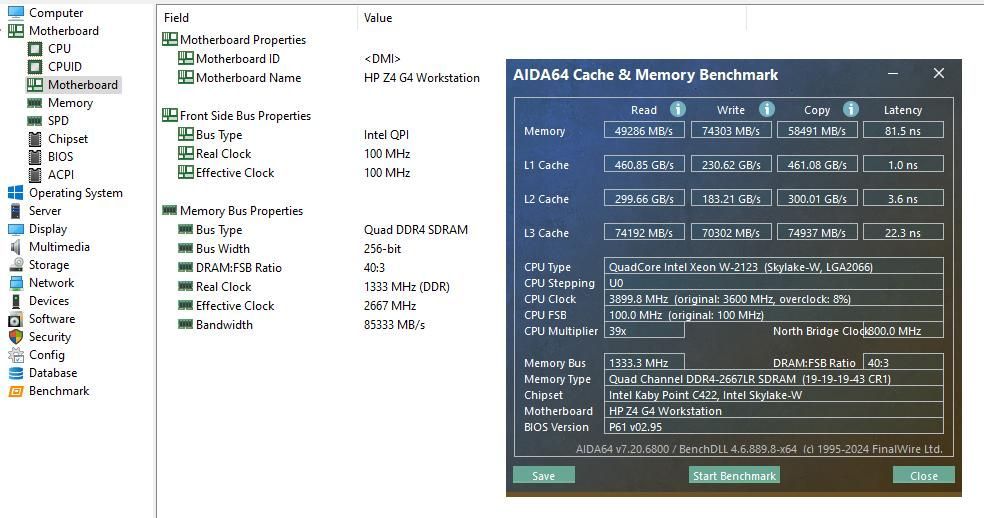Select the Security shield icon
The width and height of the screenshot is (984, 518).
15,337
